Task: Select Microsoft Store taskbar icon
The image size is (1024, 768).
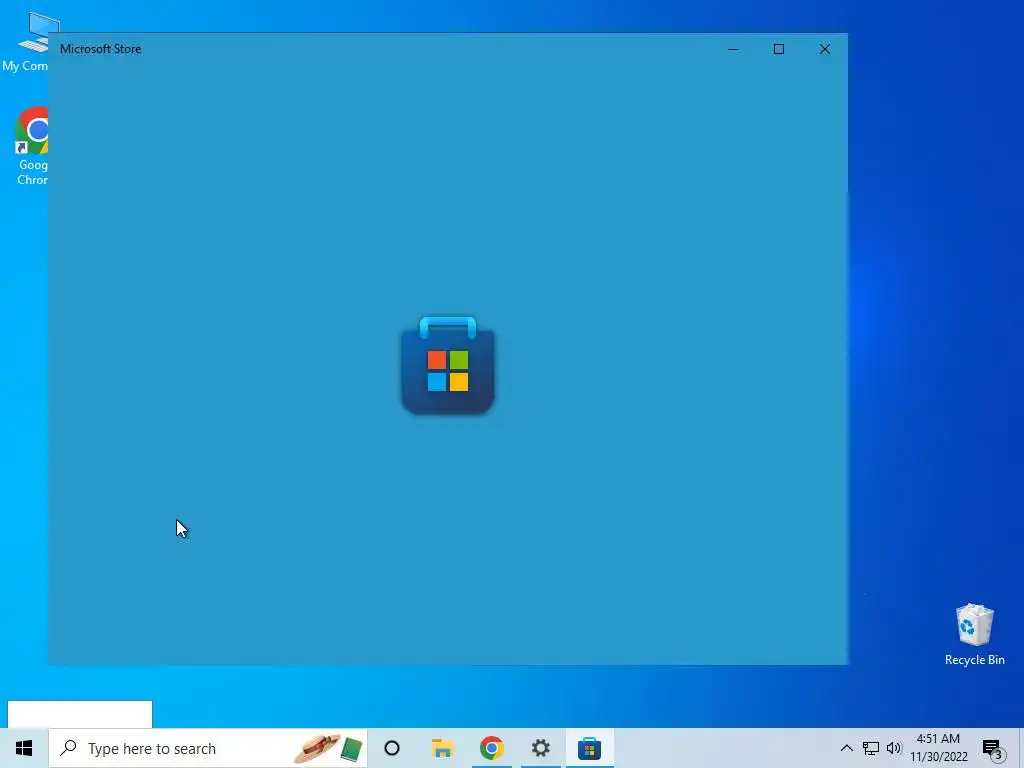Action: tap(590, 748)
